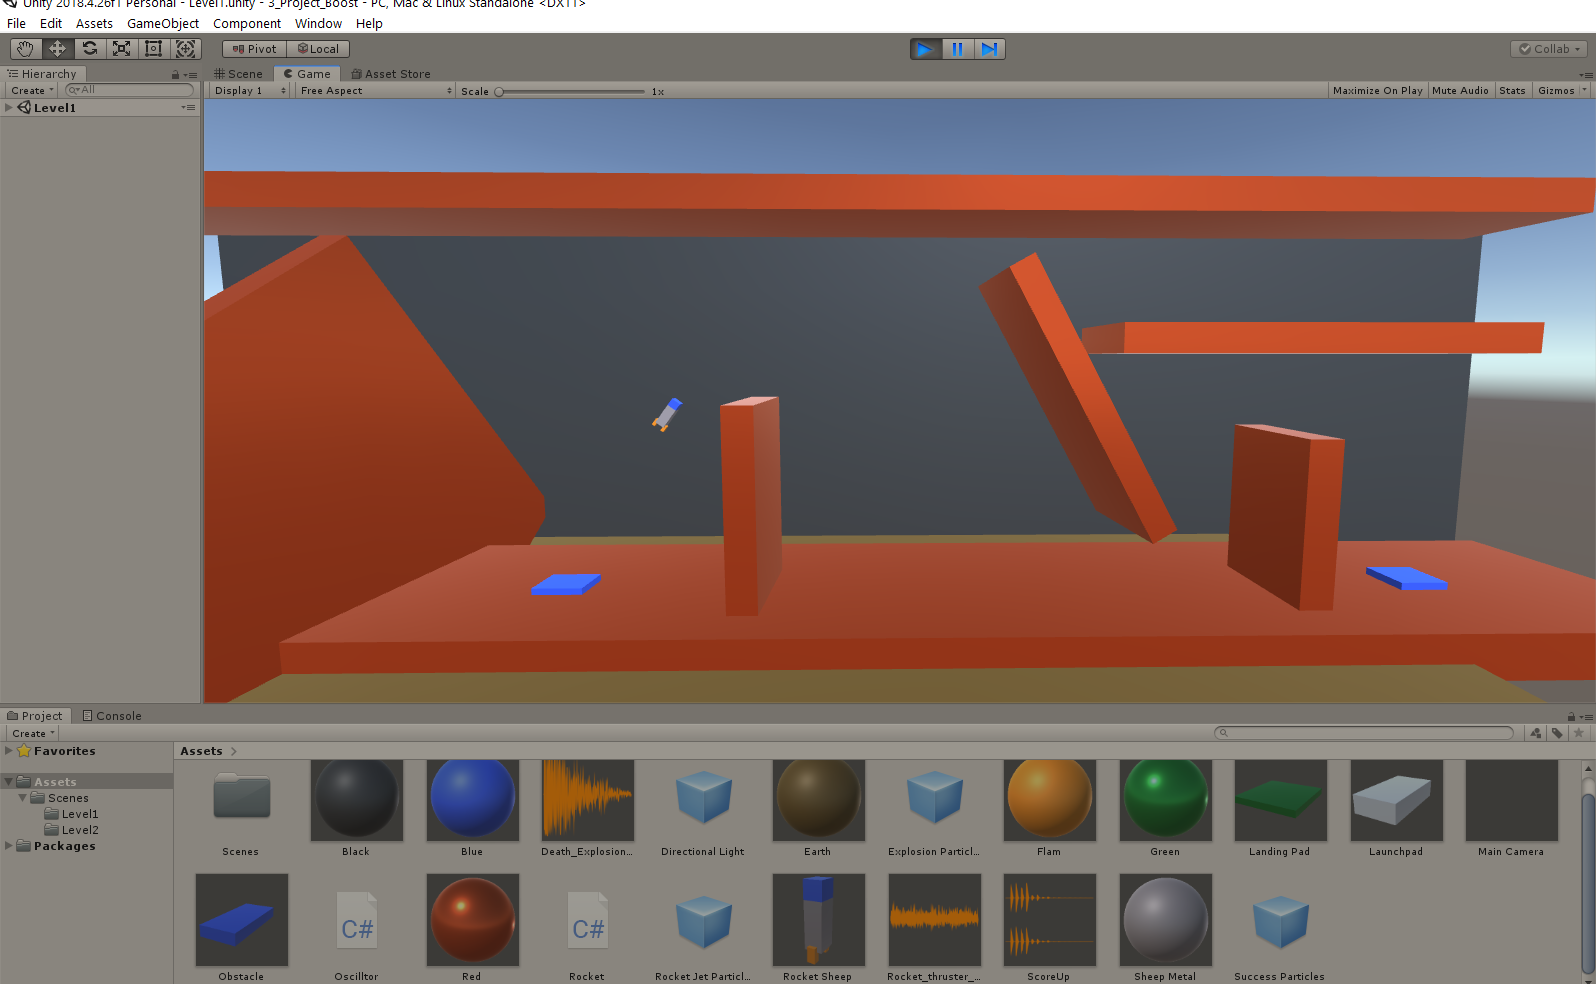Select the Earth material asset

pos(818,808)
